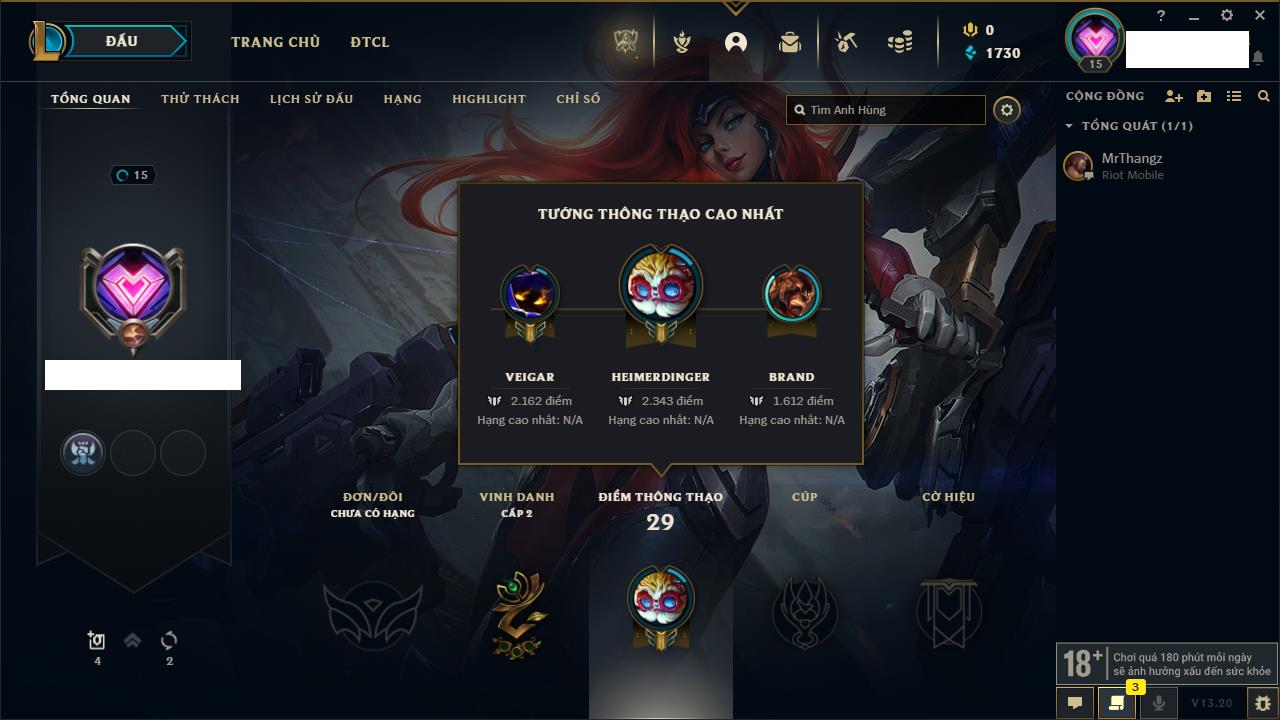Open the Heimerdinger mastery portrait
The image size is (1280, 720).
coord(660,285)
